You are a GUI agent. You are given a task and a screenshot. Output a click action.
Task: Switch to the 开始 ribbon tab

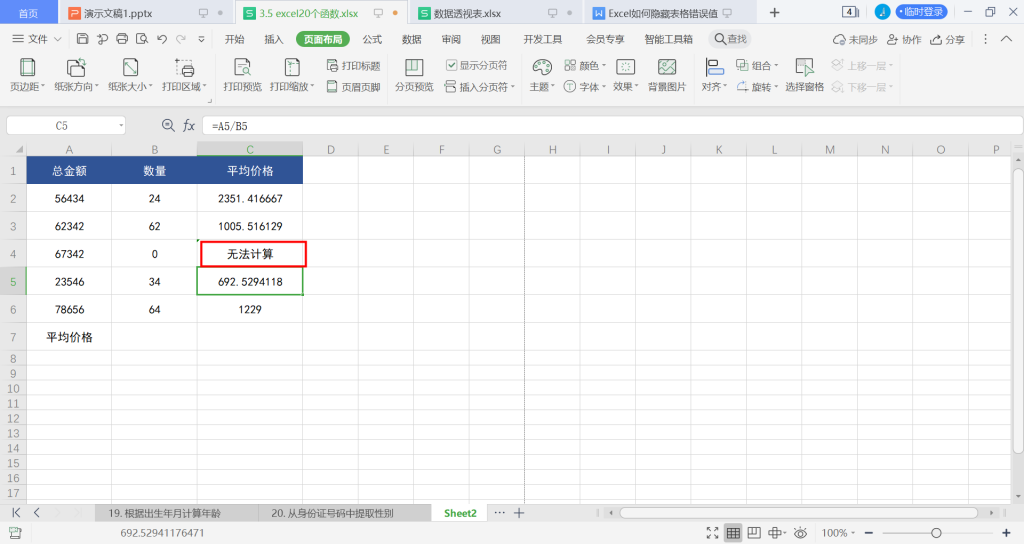(234, 39)
